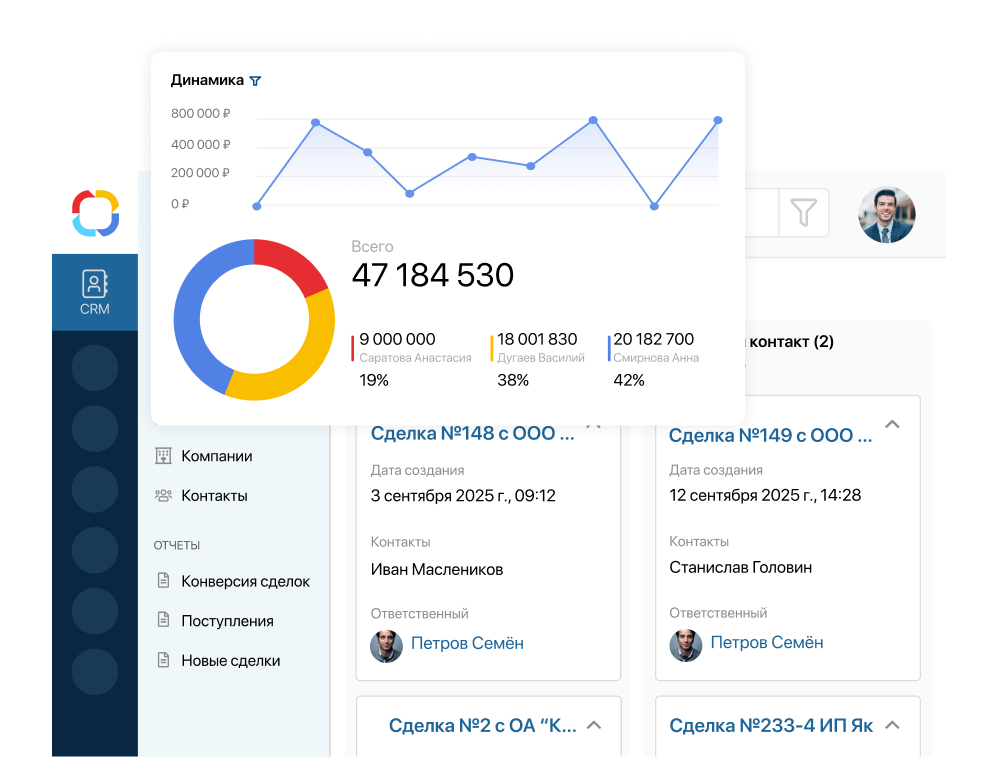Open the Сделка №148 с ООО link
Image resolution: width=998 pixels, height=757 pixels.
pos(472,434)
